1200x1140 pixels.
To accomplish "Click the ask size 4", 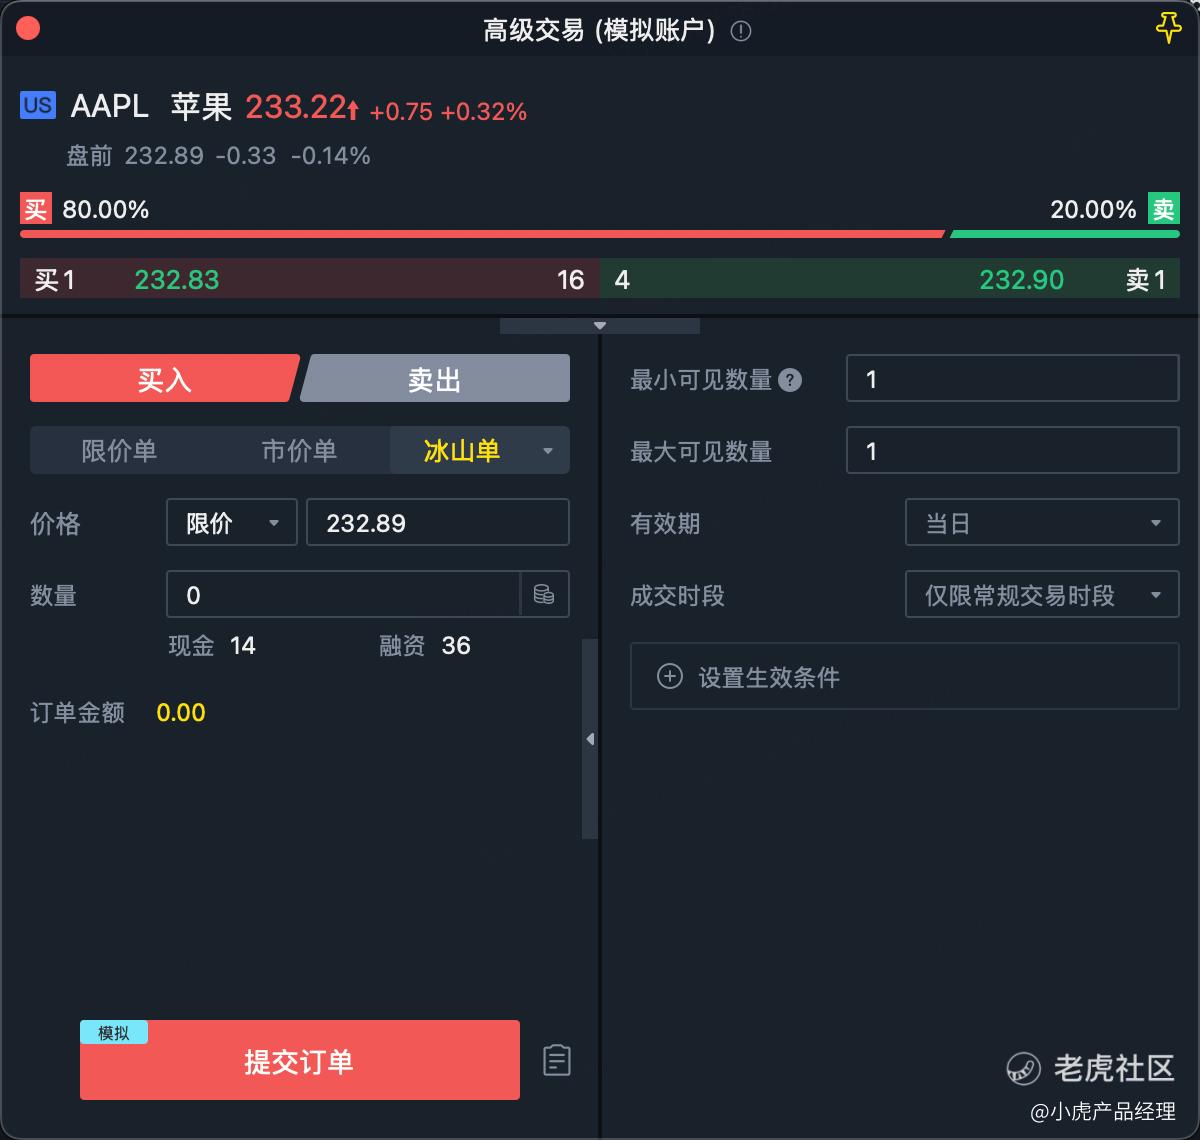I will tap(622, 280).
